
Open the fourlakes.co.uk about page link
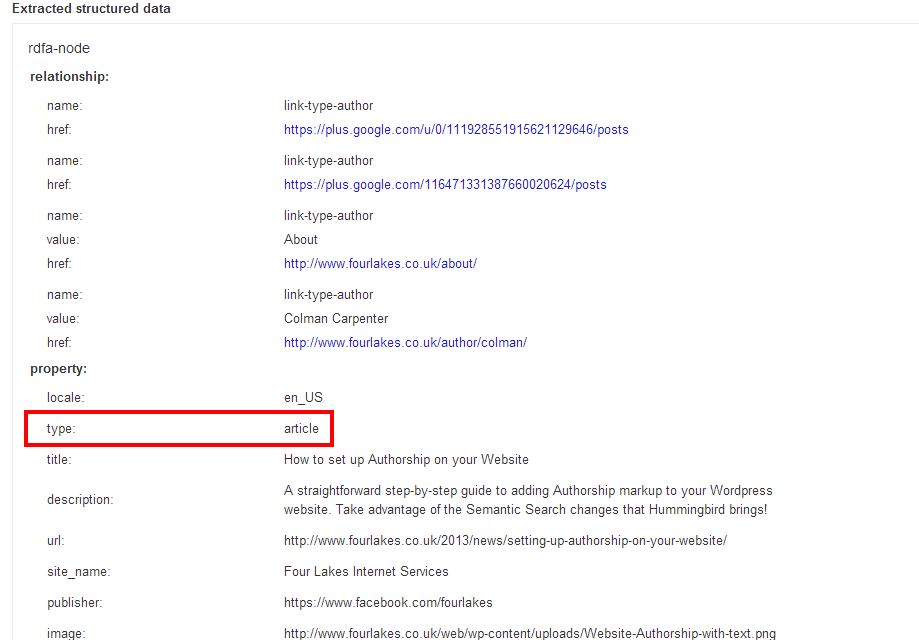tap(380, 264)
